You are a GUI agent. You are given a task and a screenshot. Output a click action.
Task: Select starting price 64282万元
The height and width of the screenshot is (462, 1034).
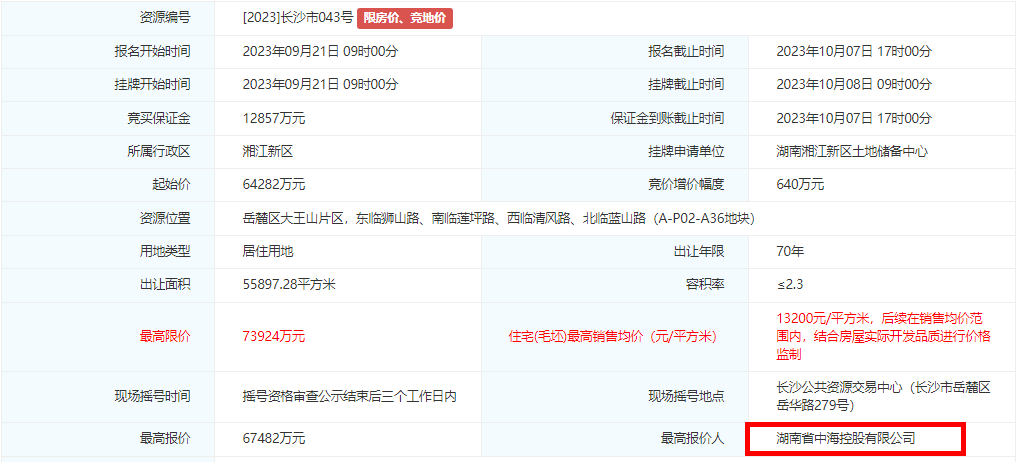274,185
